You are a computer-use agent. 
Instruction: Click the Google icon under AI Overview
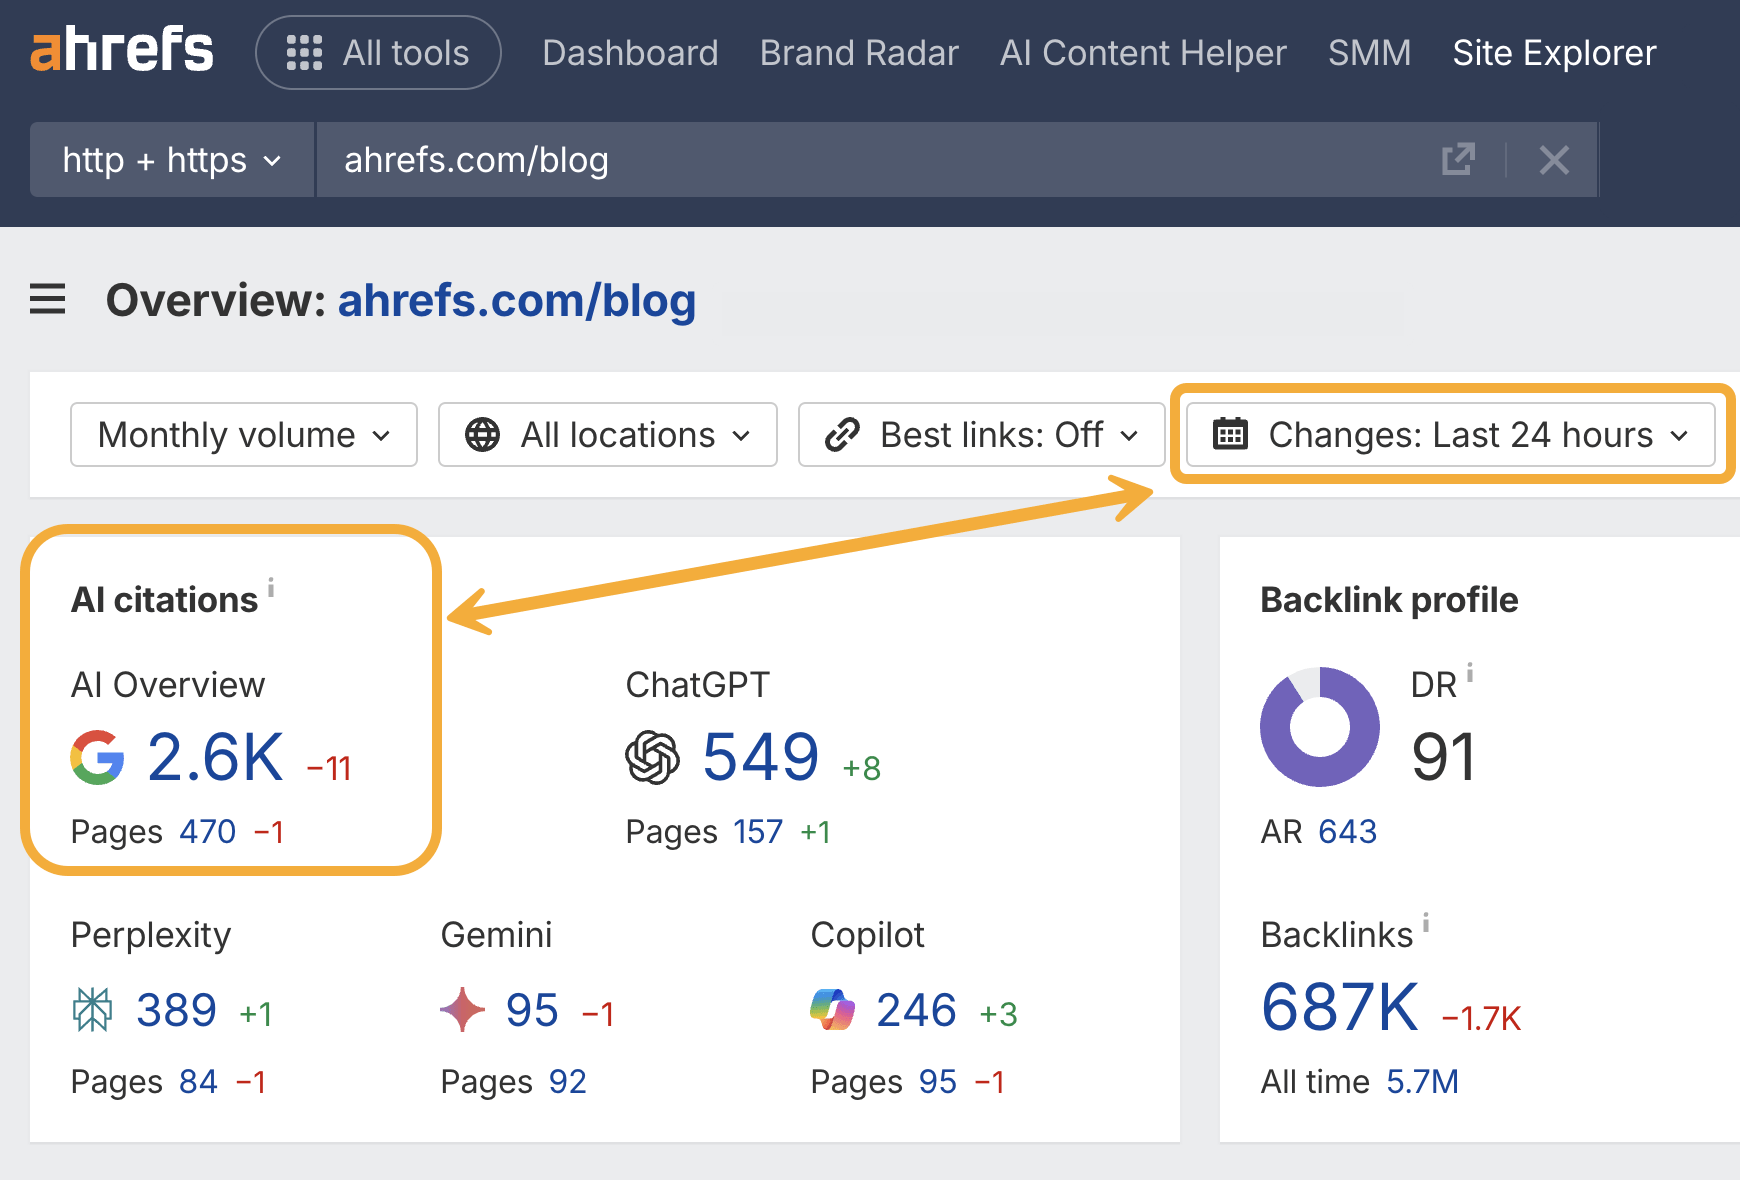(97, 757)
